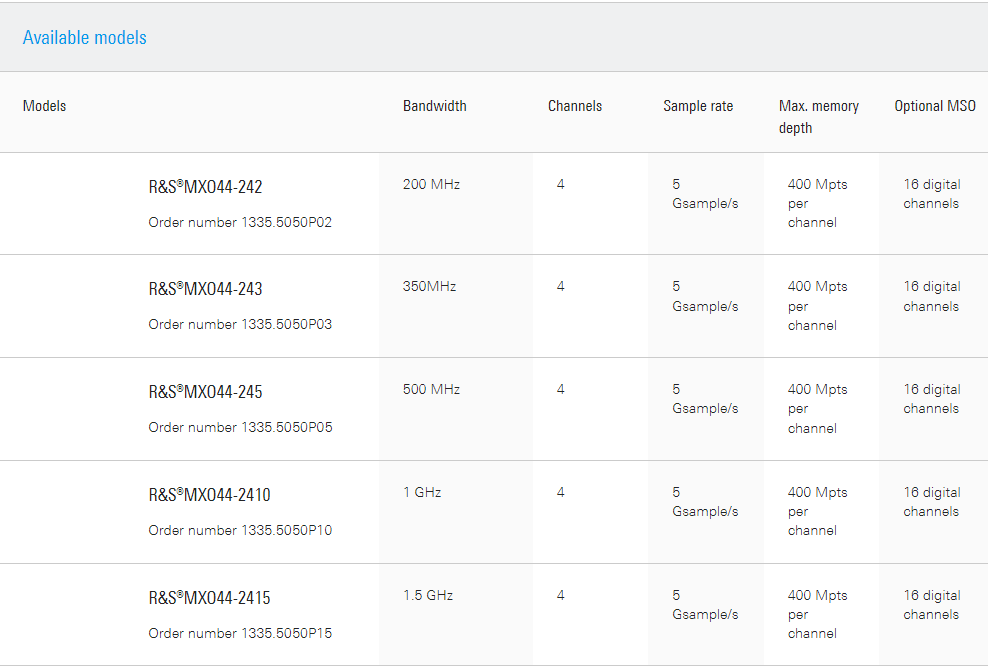Click order number 1335.5050P02
The image size is (988, 667).
tap(240, 222)
